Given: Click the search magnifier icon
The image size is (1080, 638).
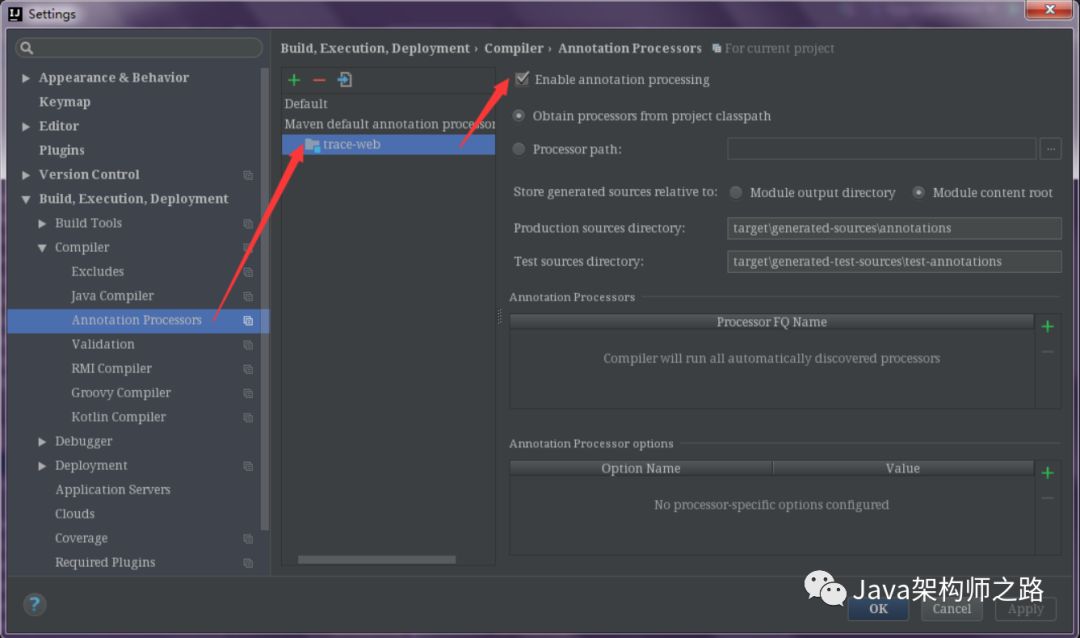Looking at the screenshot, I should tap(26, 48).
